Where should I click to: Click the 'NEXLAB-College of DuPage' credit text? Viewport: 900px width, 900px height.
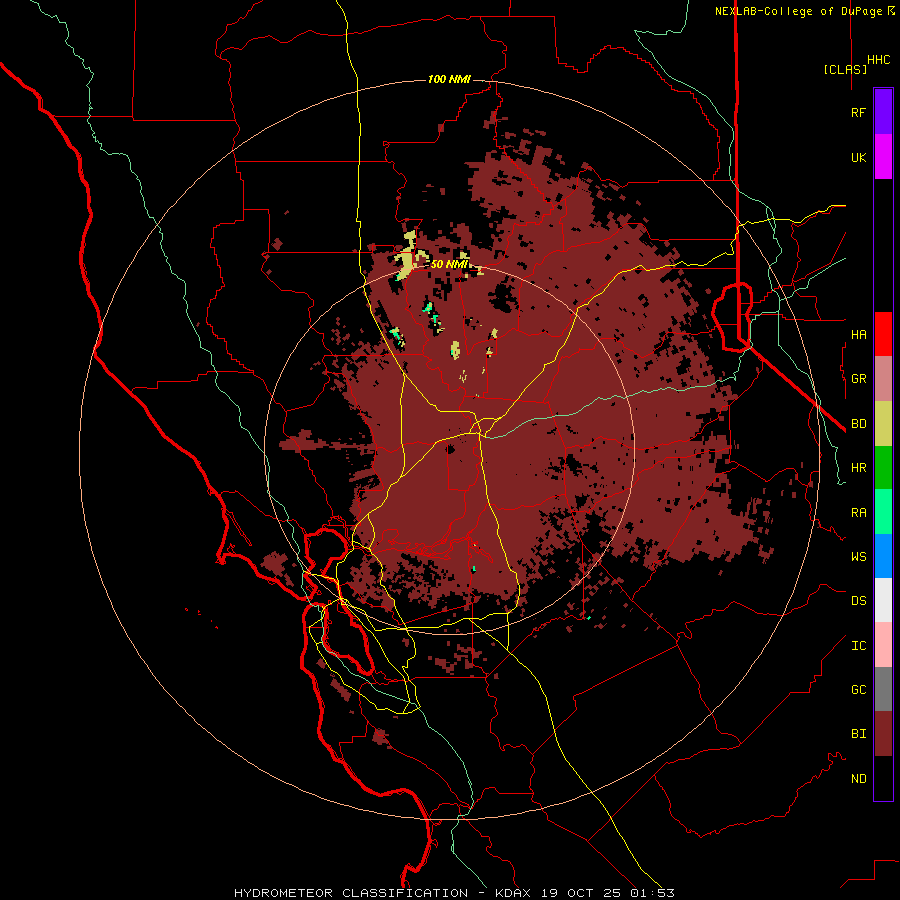click(x=798, y=11)
